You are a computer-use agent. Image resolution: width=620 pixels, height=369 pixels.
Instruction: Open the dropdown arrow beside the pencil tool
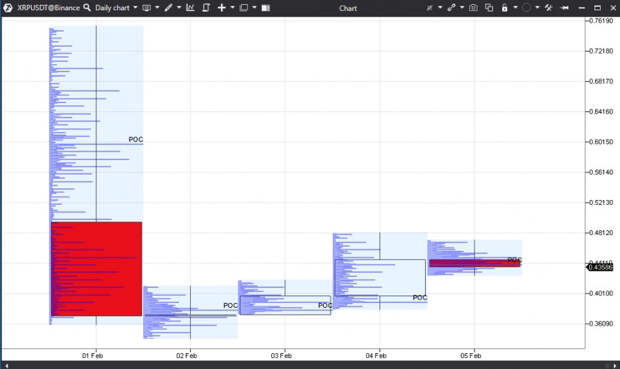click(179, 8)
